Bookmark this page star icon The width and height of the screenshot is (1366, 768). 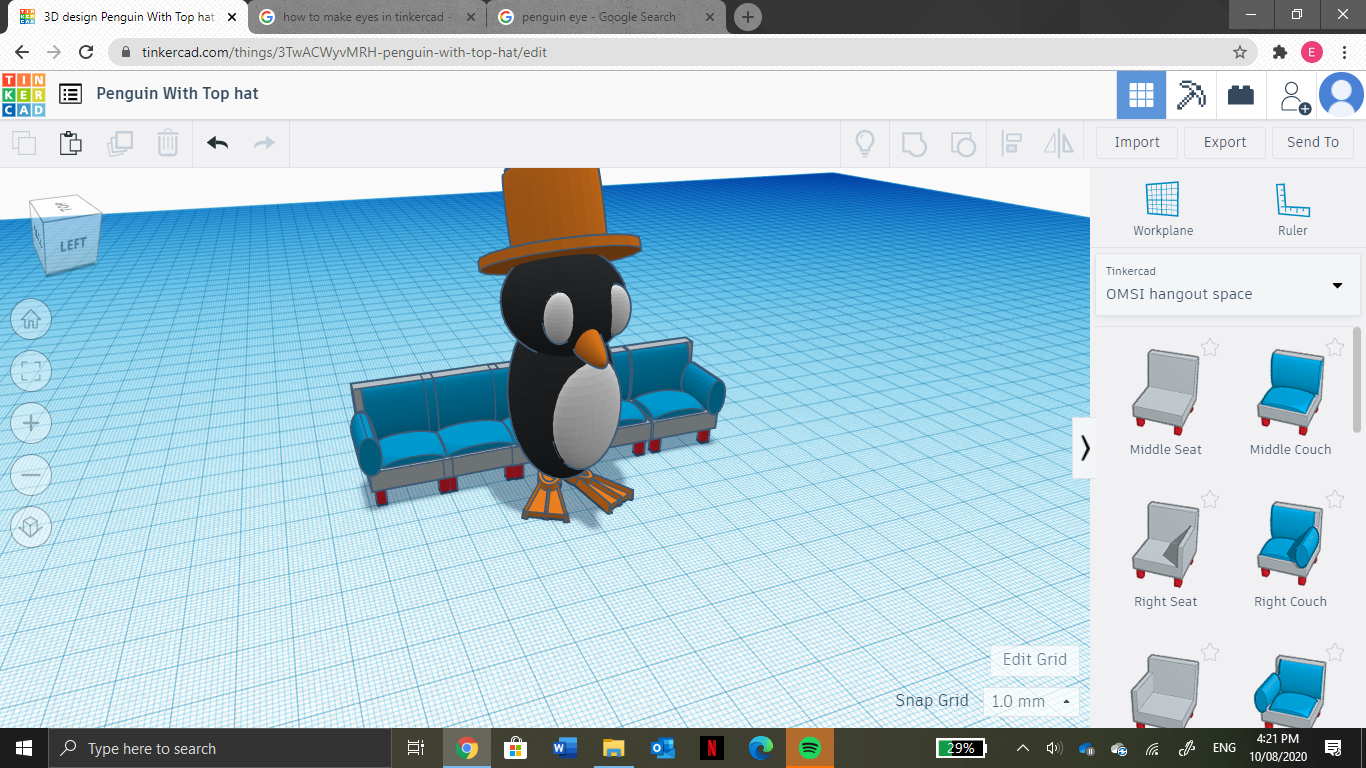click(1240, 52)
